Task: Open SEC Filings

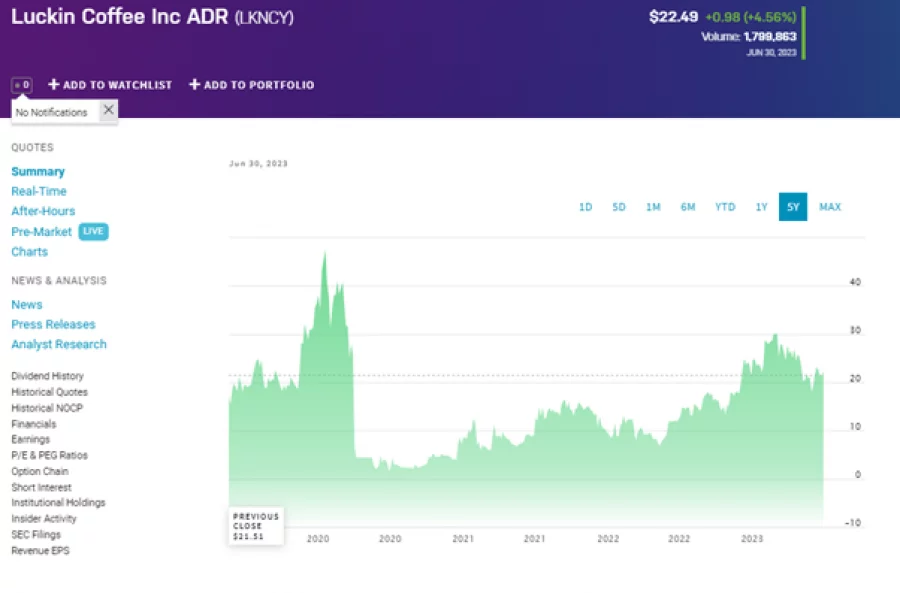Action: pos(36,534)
